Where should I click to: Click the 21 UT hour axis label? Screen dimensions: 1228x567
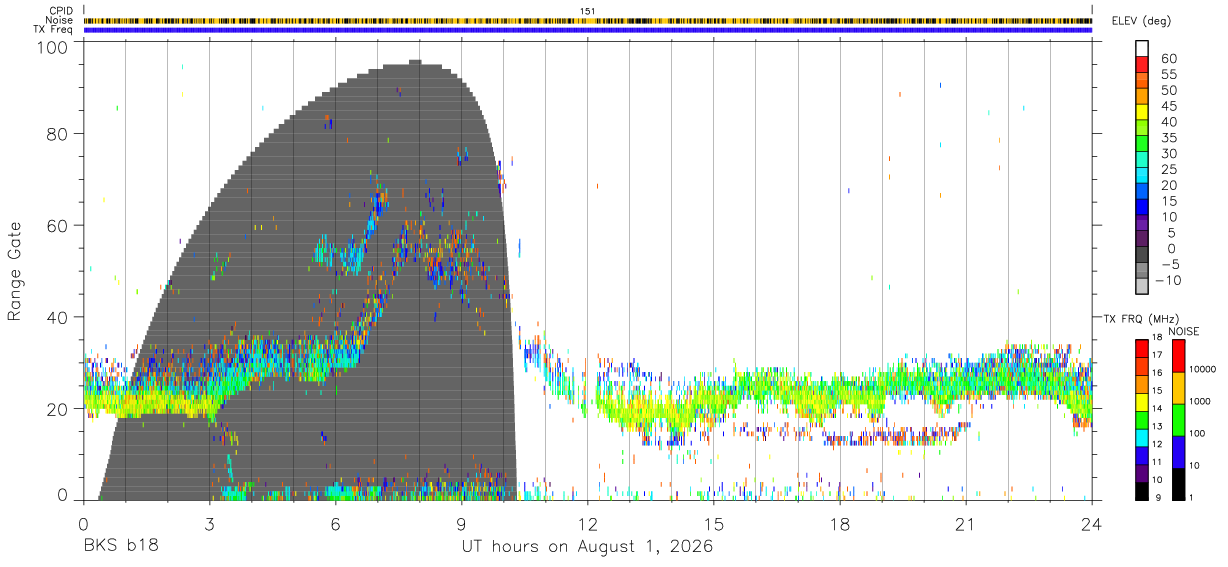tap(966, 524)
